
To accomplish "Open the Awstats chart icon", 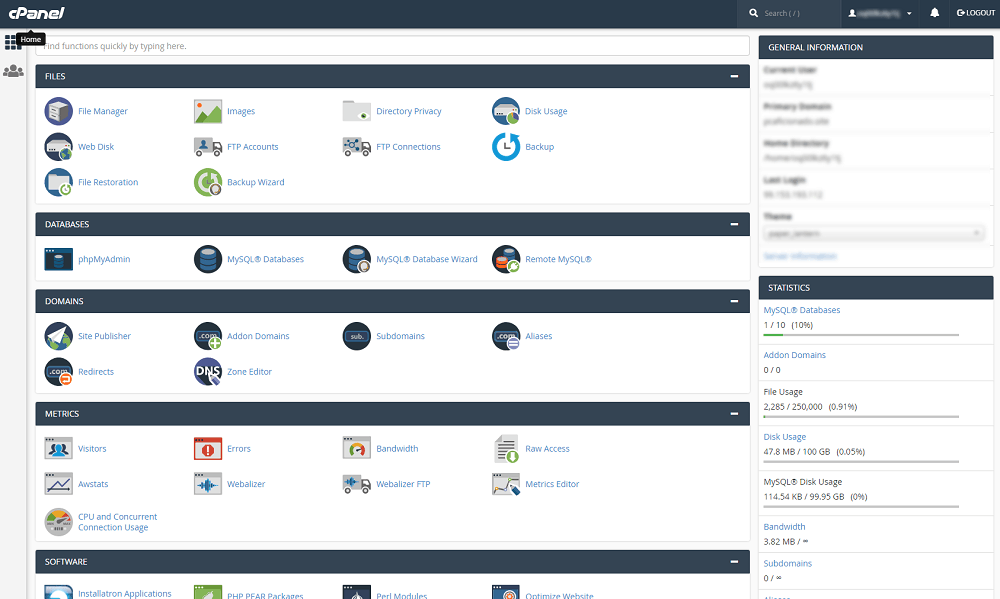I will pyautogui.click(x=58, y=484).
